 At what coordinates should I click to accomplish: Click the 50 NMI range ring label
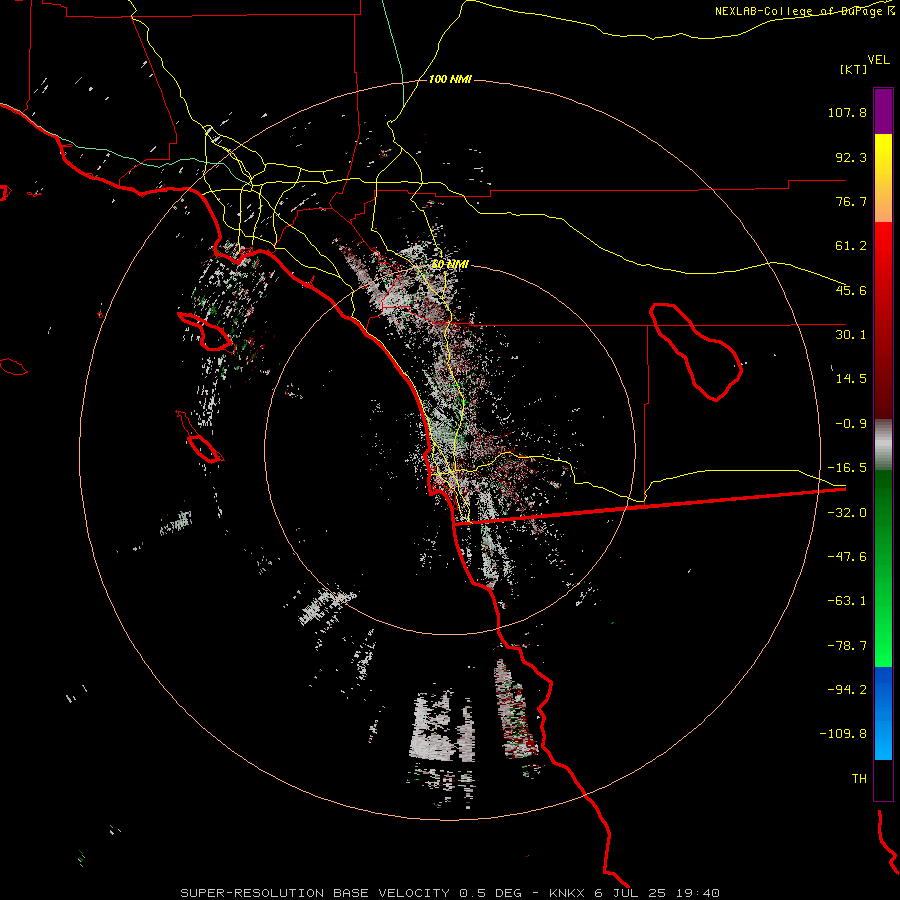[x=450, y=265]
